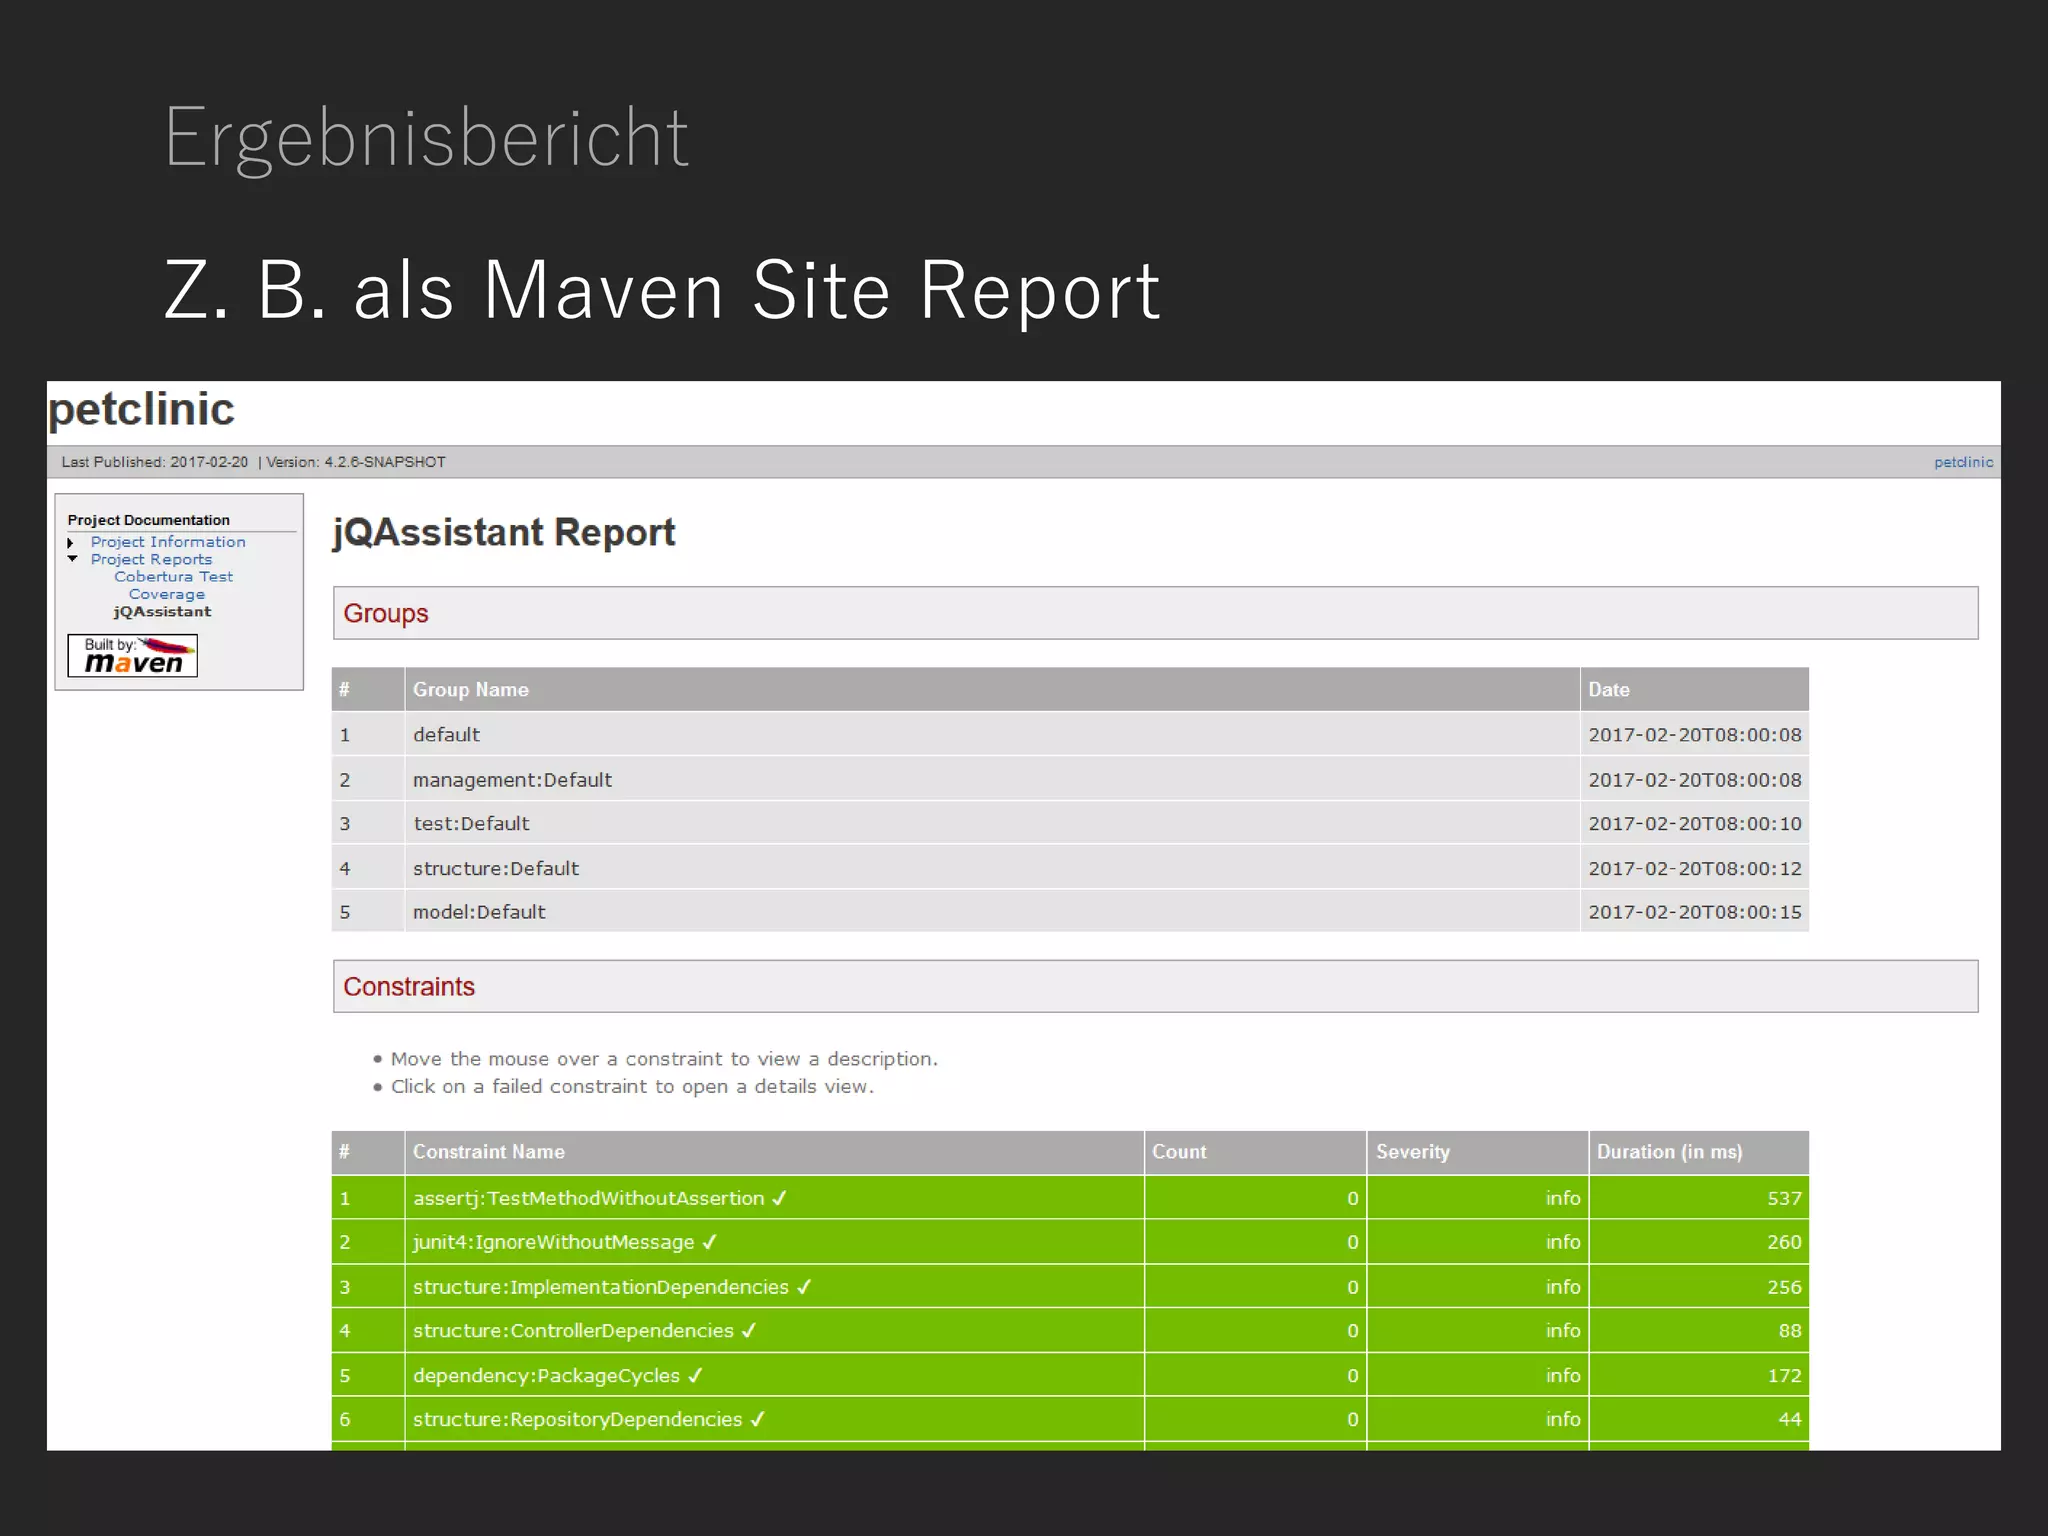Click the date 2017-02-20T08:00:10
Image resolution: width=2048 pixels, height=1536 pixels.
click(x=1695, y=824)
